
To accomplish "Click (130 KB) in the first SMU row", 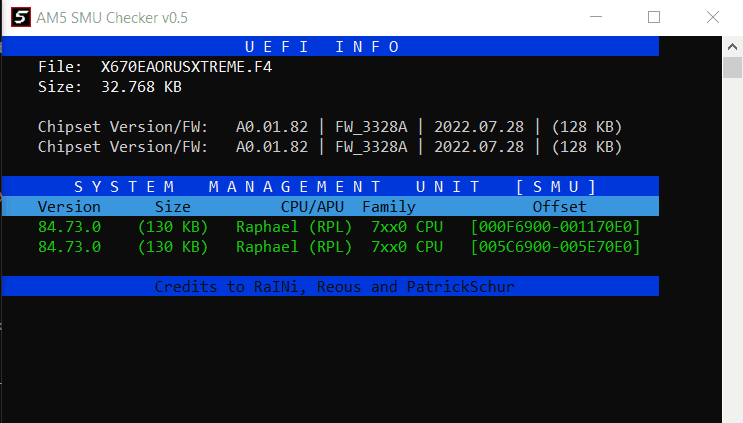I will click(172, 227).
